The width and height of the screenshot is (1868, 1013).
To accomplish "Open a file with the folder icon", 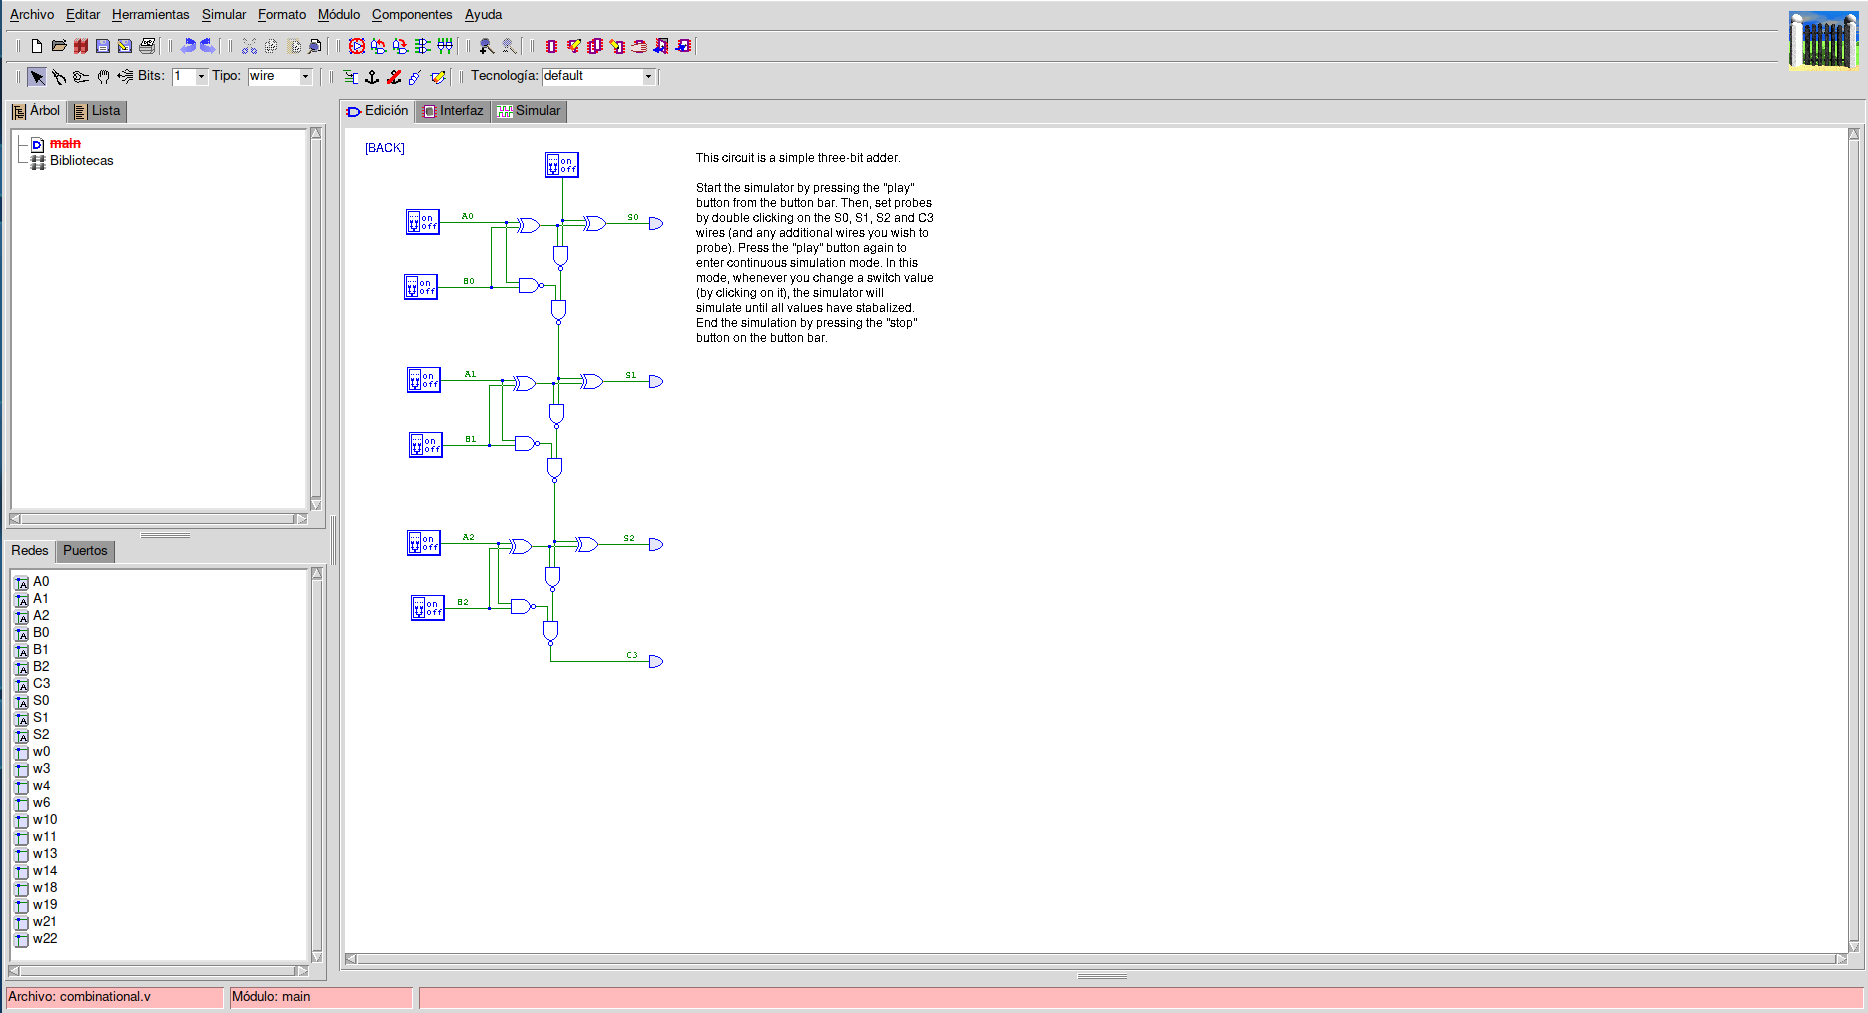I will [59, 46].
